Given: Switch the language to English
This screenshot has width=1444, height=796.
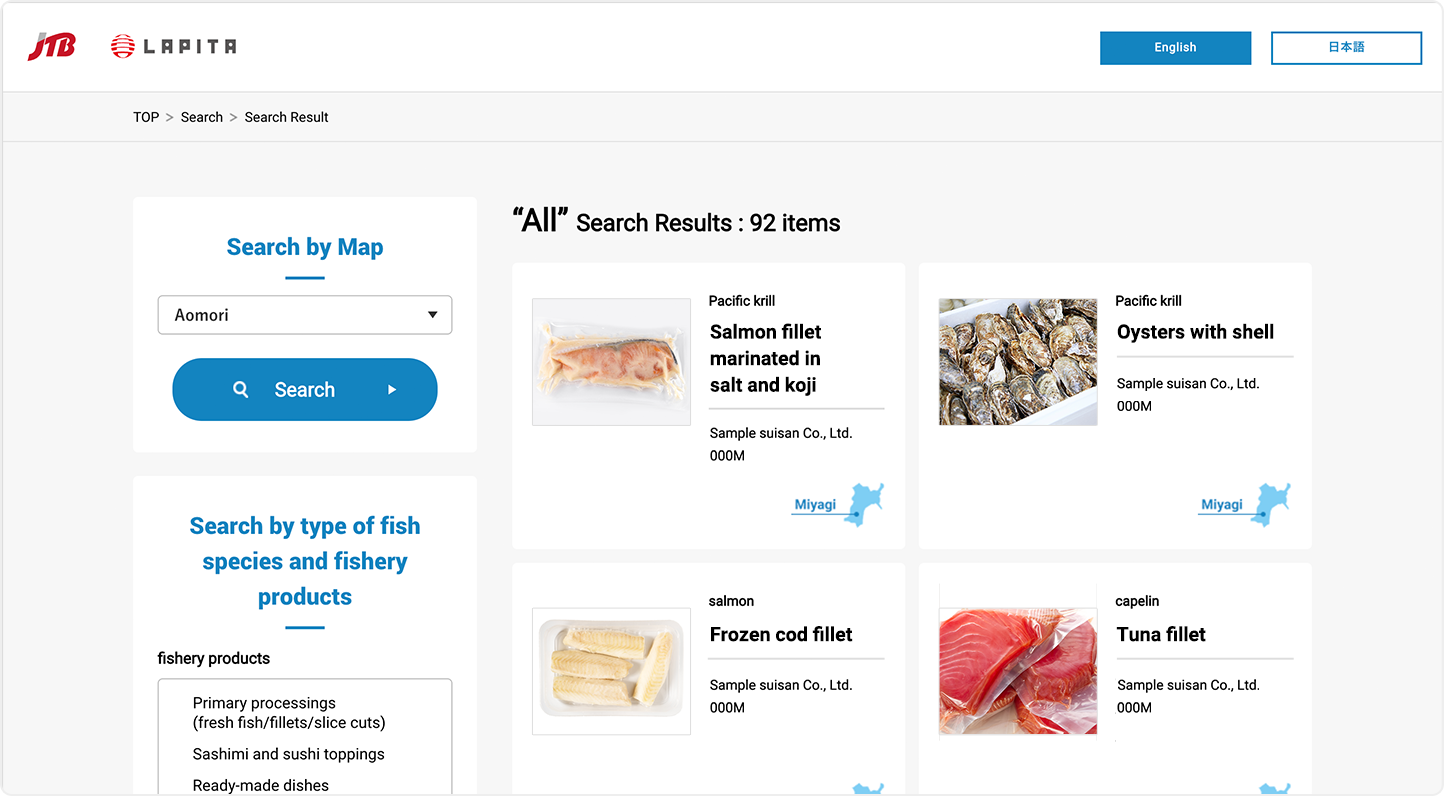Looking at the screenshot, I should coord(1175,48).
